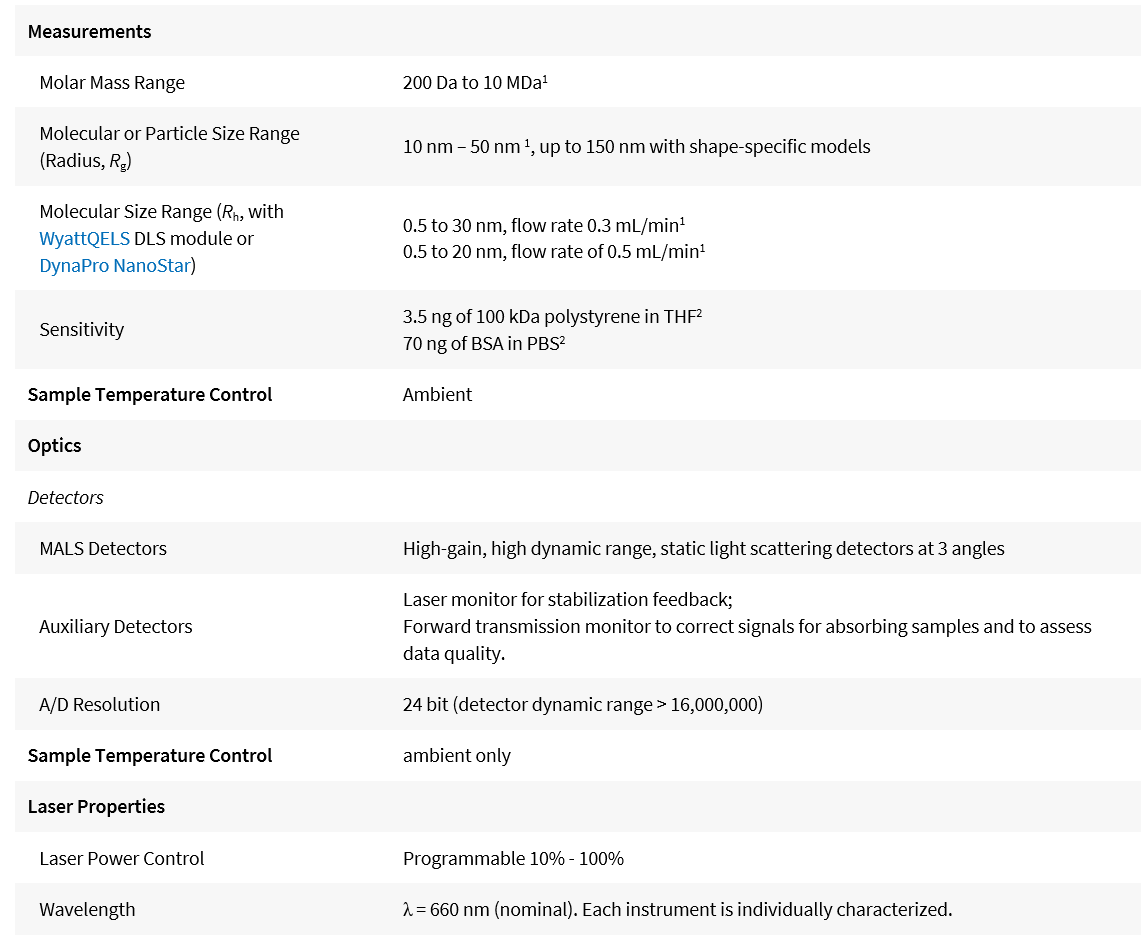This screenshot has height=938, width=1142.
Task: Click the MALS Detectors row label
Action: [x=103, y=549]
